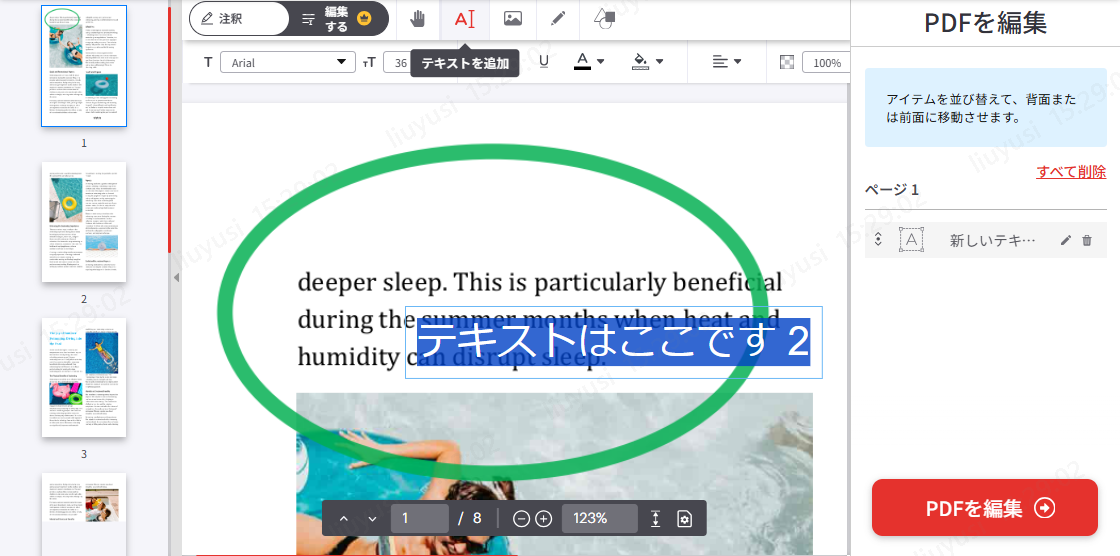
Task: Click the red PDFを編集 button
Action: (x=984, y=508)
